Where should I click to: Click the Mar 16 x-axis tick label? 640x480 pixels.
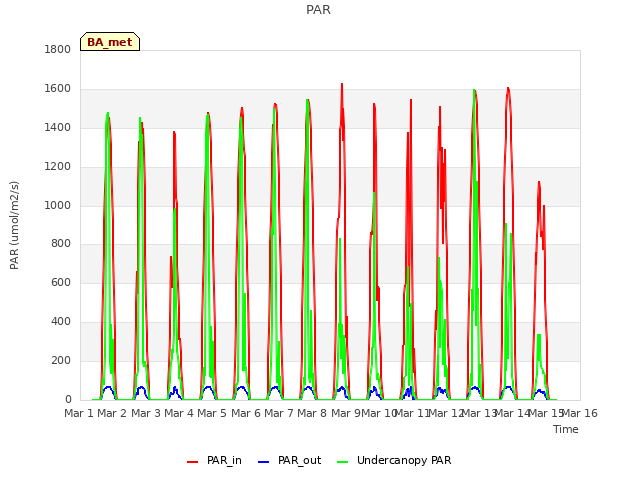580,413
